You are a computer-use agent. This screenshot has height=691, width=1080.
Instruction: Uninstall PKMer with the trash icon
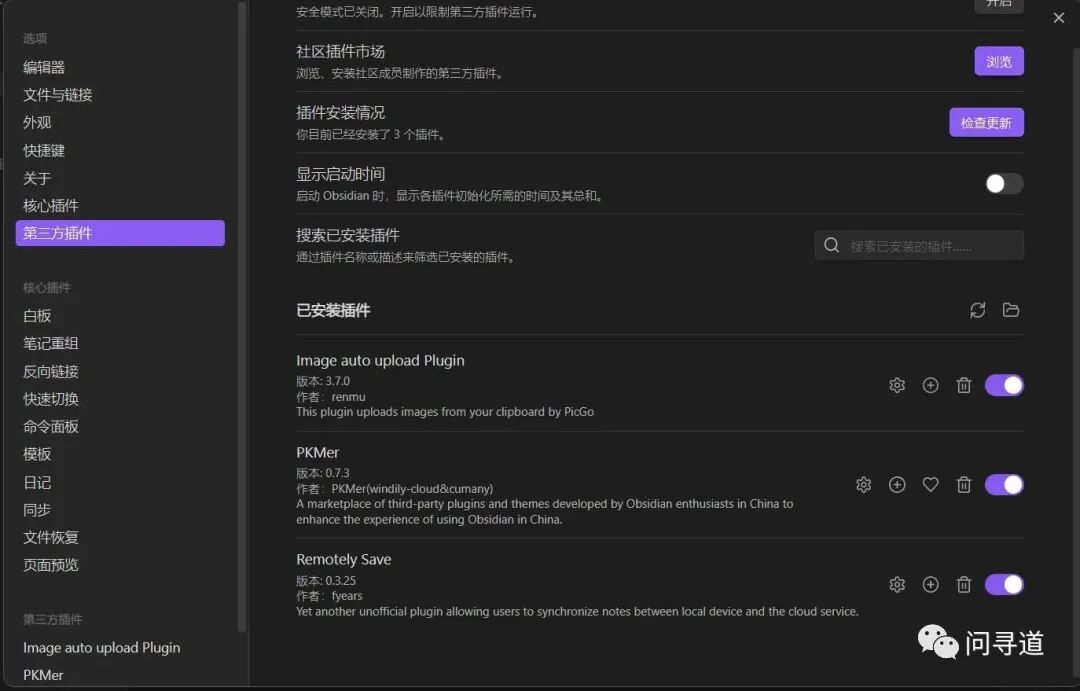[964, 484]
